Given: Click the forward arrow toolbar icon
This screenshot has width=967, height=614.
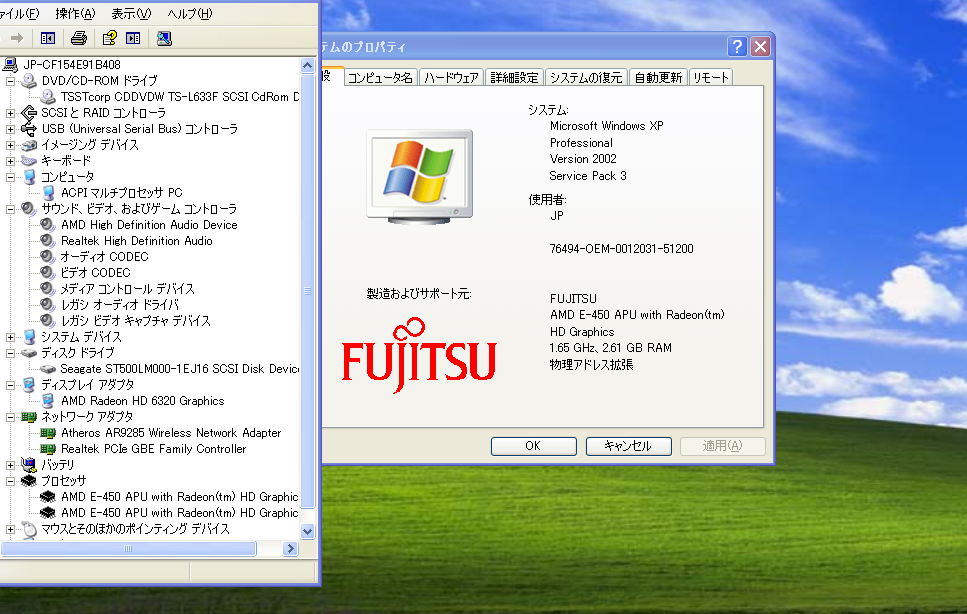Looking at the screenshot, I should pos(17,38).
